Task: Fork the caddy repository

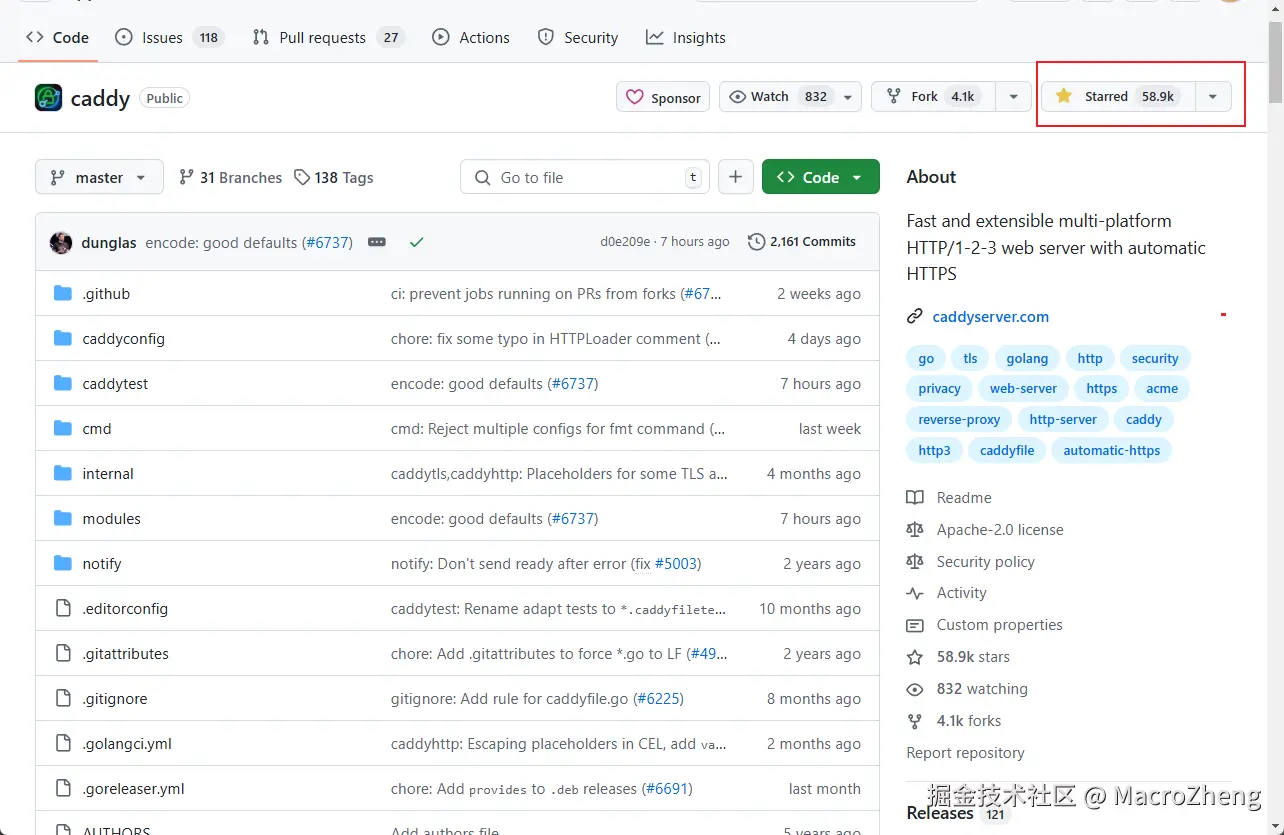Action: (x=933, y=97)
